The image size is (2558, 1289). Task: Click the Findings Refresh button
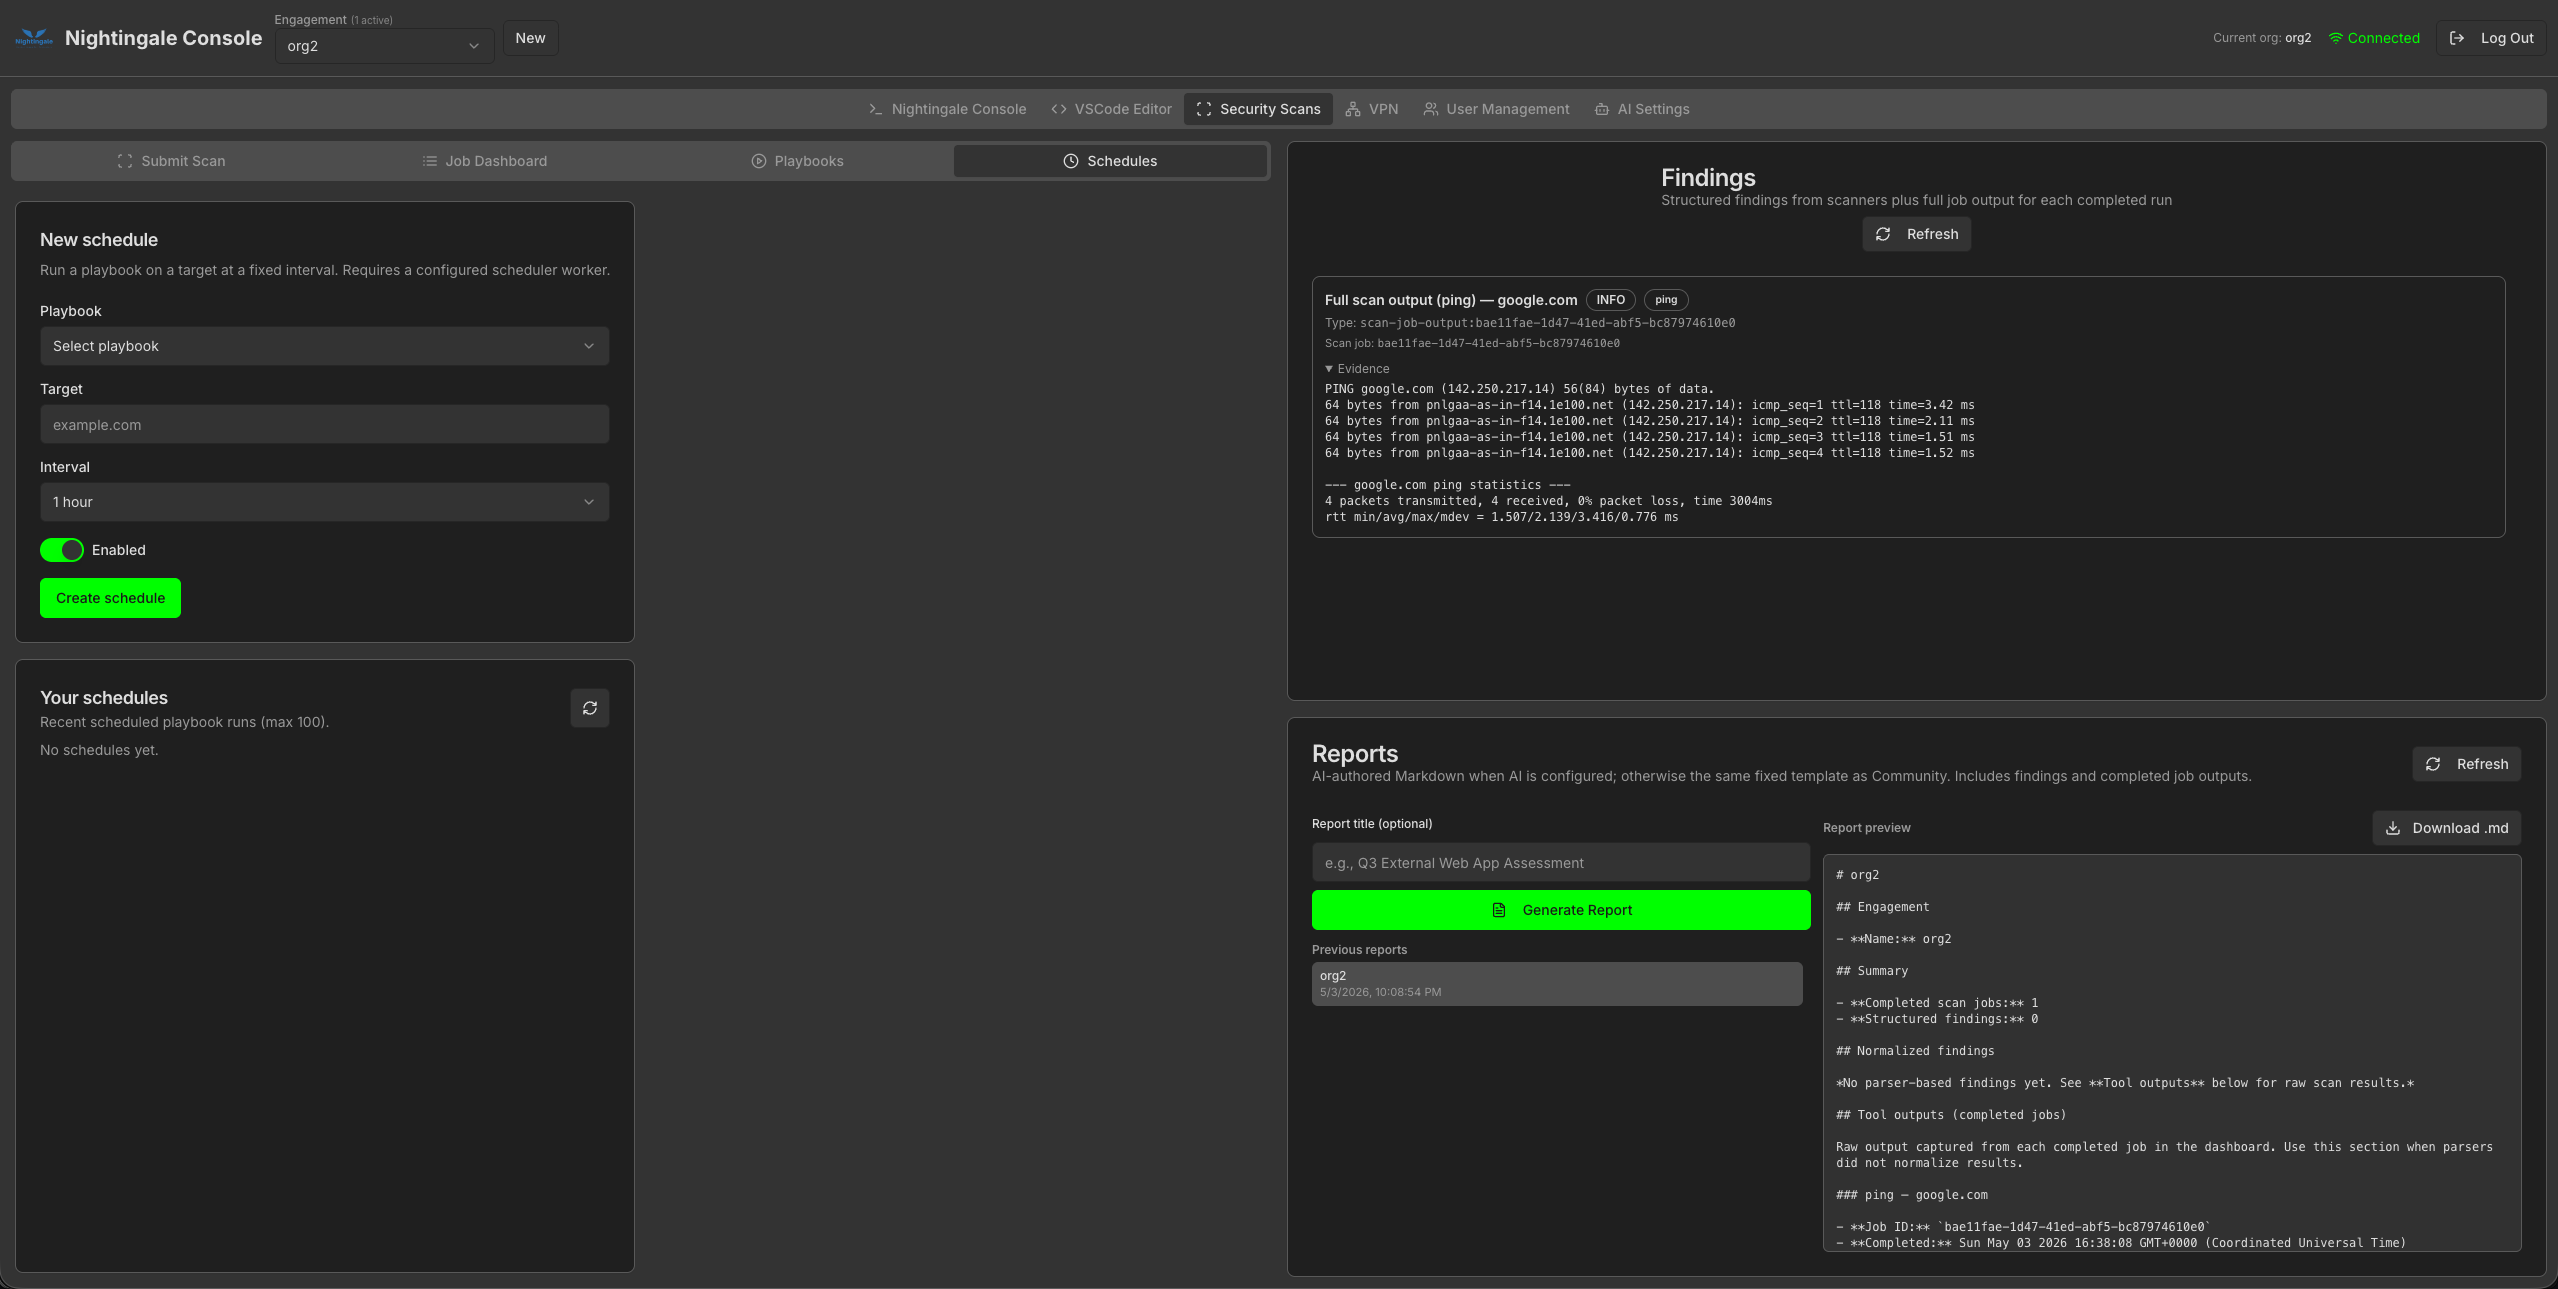coord(1916,234)
